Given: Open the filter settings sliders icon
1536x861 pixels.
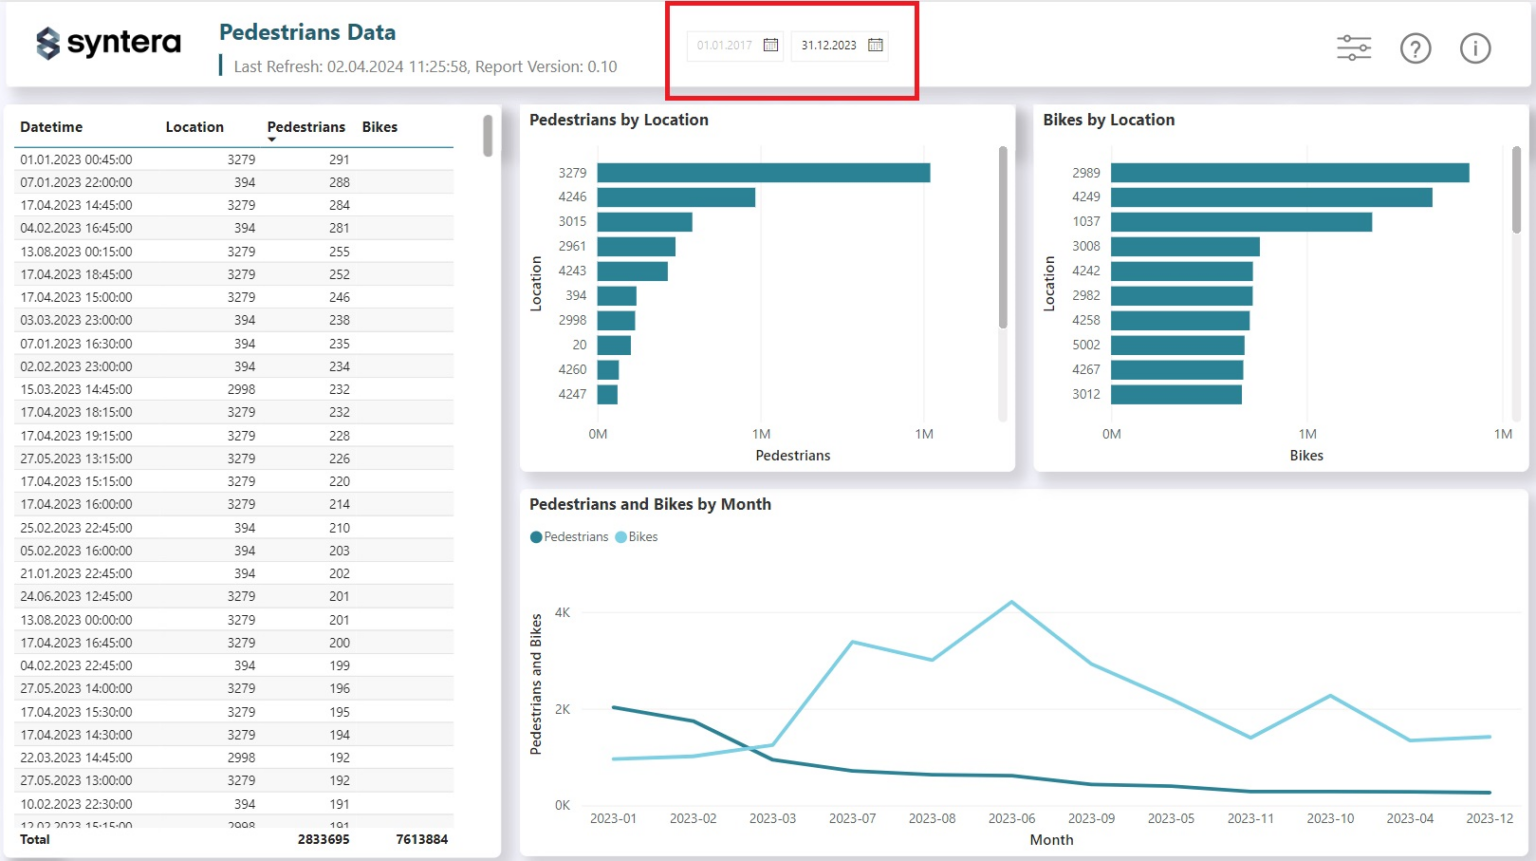Looking at the screenshot, I should tap(1353, 47).
